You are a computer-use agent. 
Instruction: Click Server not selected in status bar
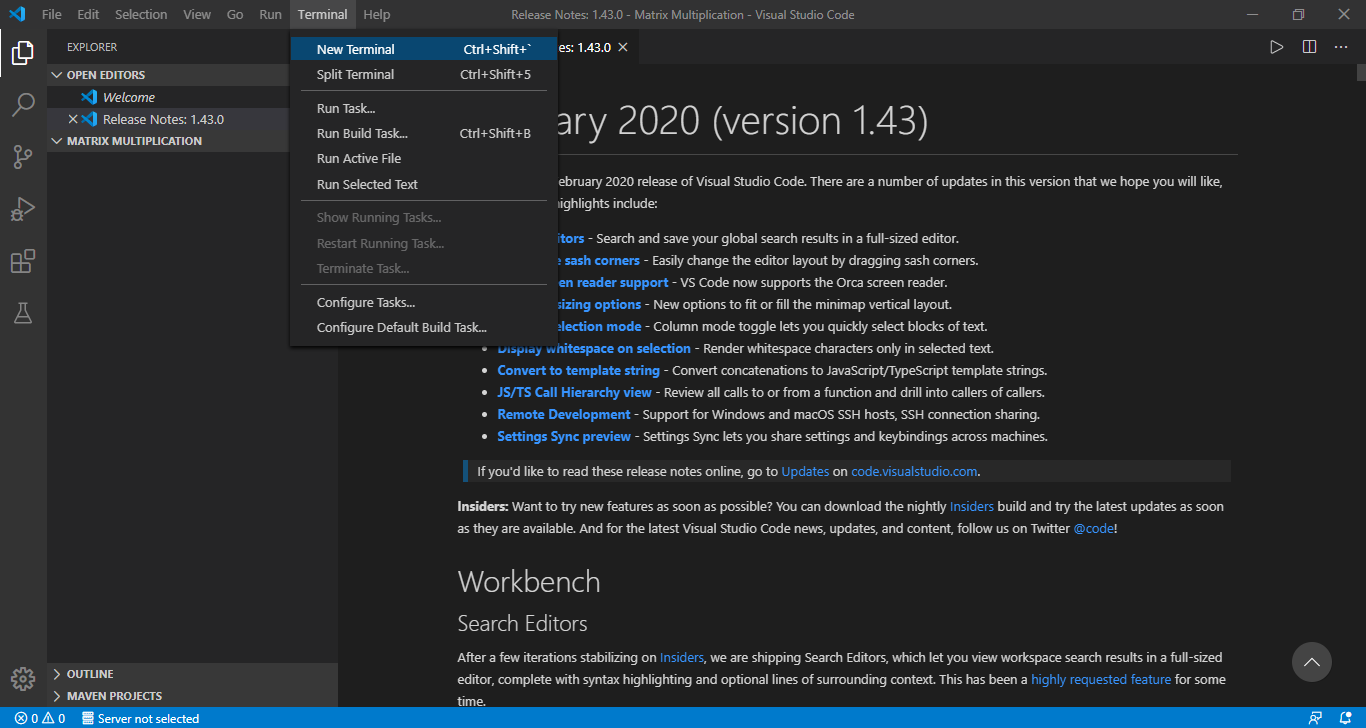click(x=140, y=718)
